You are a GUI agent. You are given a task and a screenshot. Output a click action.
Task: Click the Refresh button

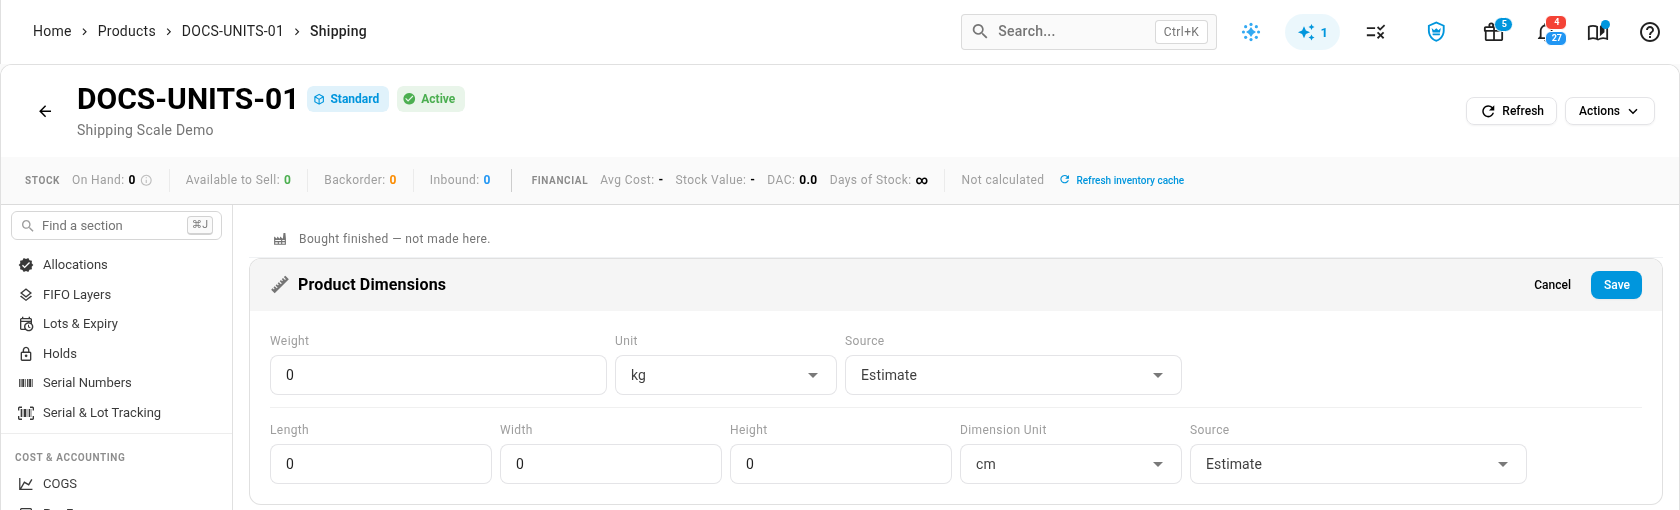(x=1511, y=111)
